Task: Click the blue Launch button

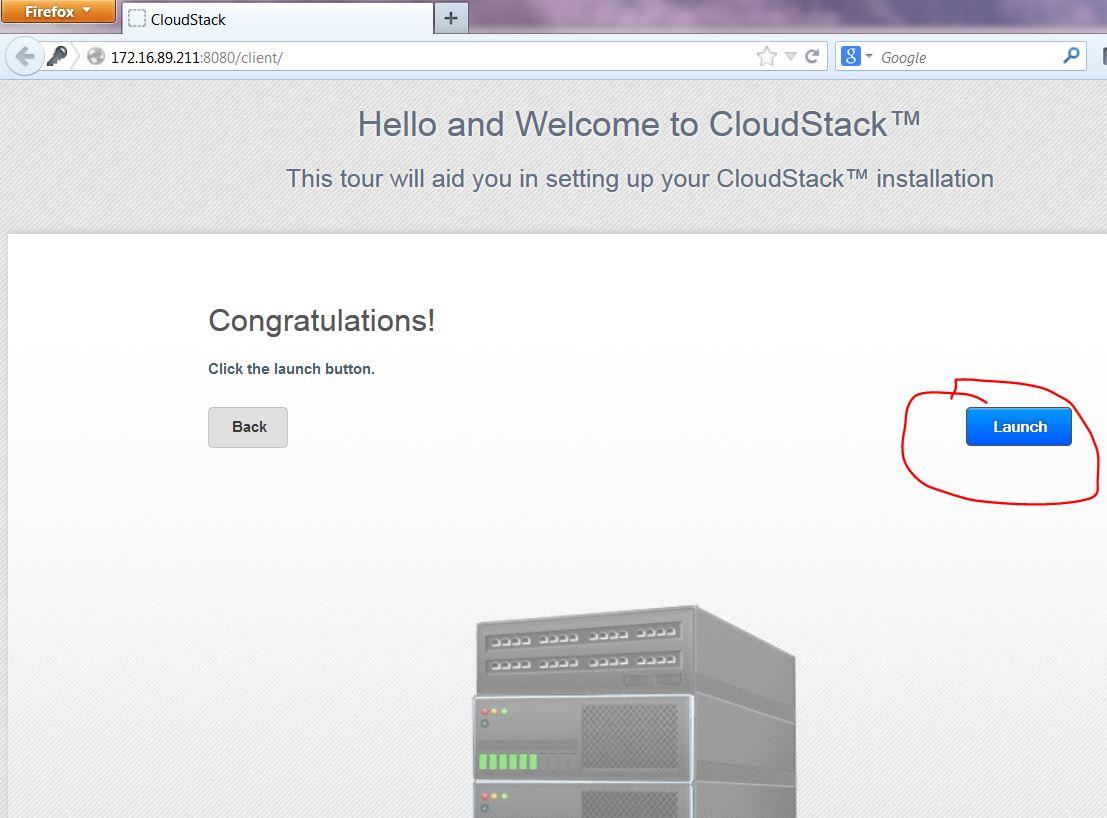Action: [x=1018, y=426]
